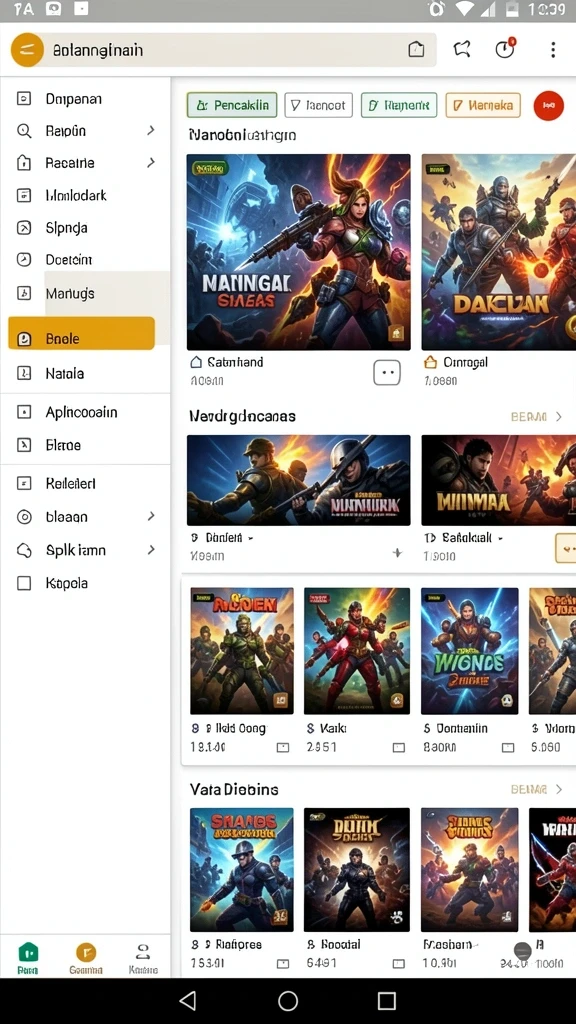576x1024 pixels.
Task: Tap the orange menu button in search bar
Action: [27, 50]
